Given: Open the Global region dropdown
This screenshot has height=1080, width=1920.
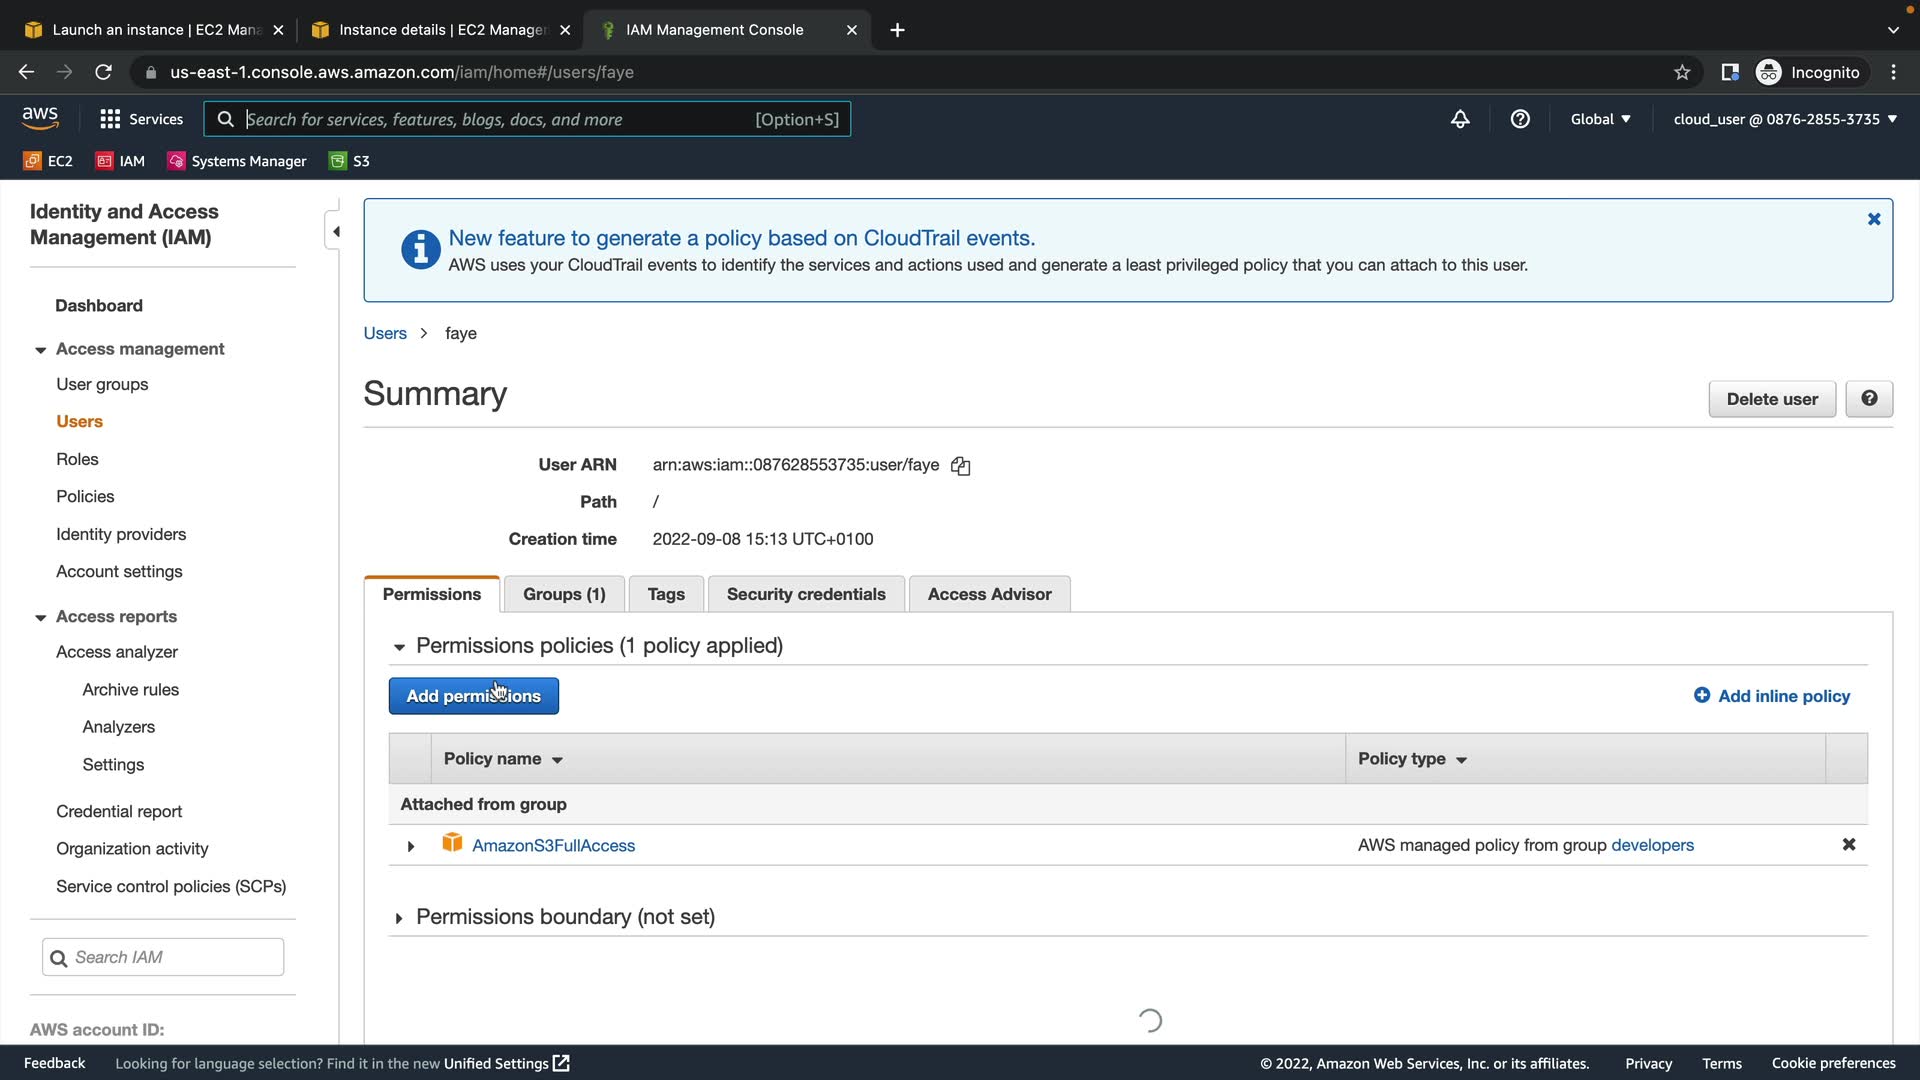Looking at the screenshot, I should [x=1600, y=119].
